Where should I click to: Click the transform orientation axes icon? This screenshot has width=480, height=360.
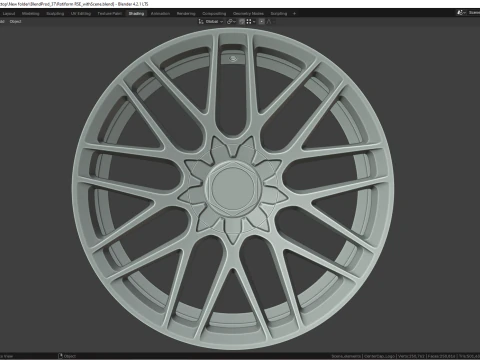click(x=201, y=22)
